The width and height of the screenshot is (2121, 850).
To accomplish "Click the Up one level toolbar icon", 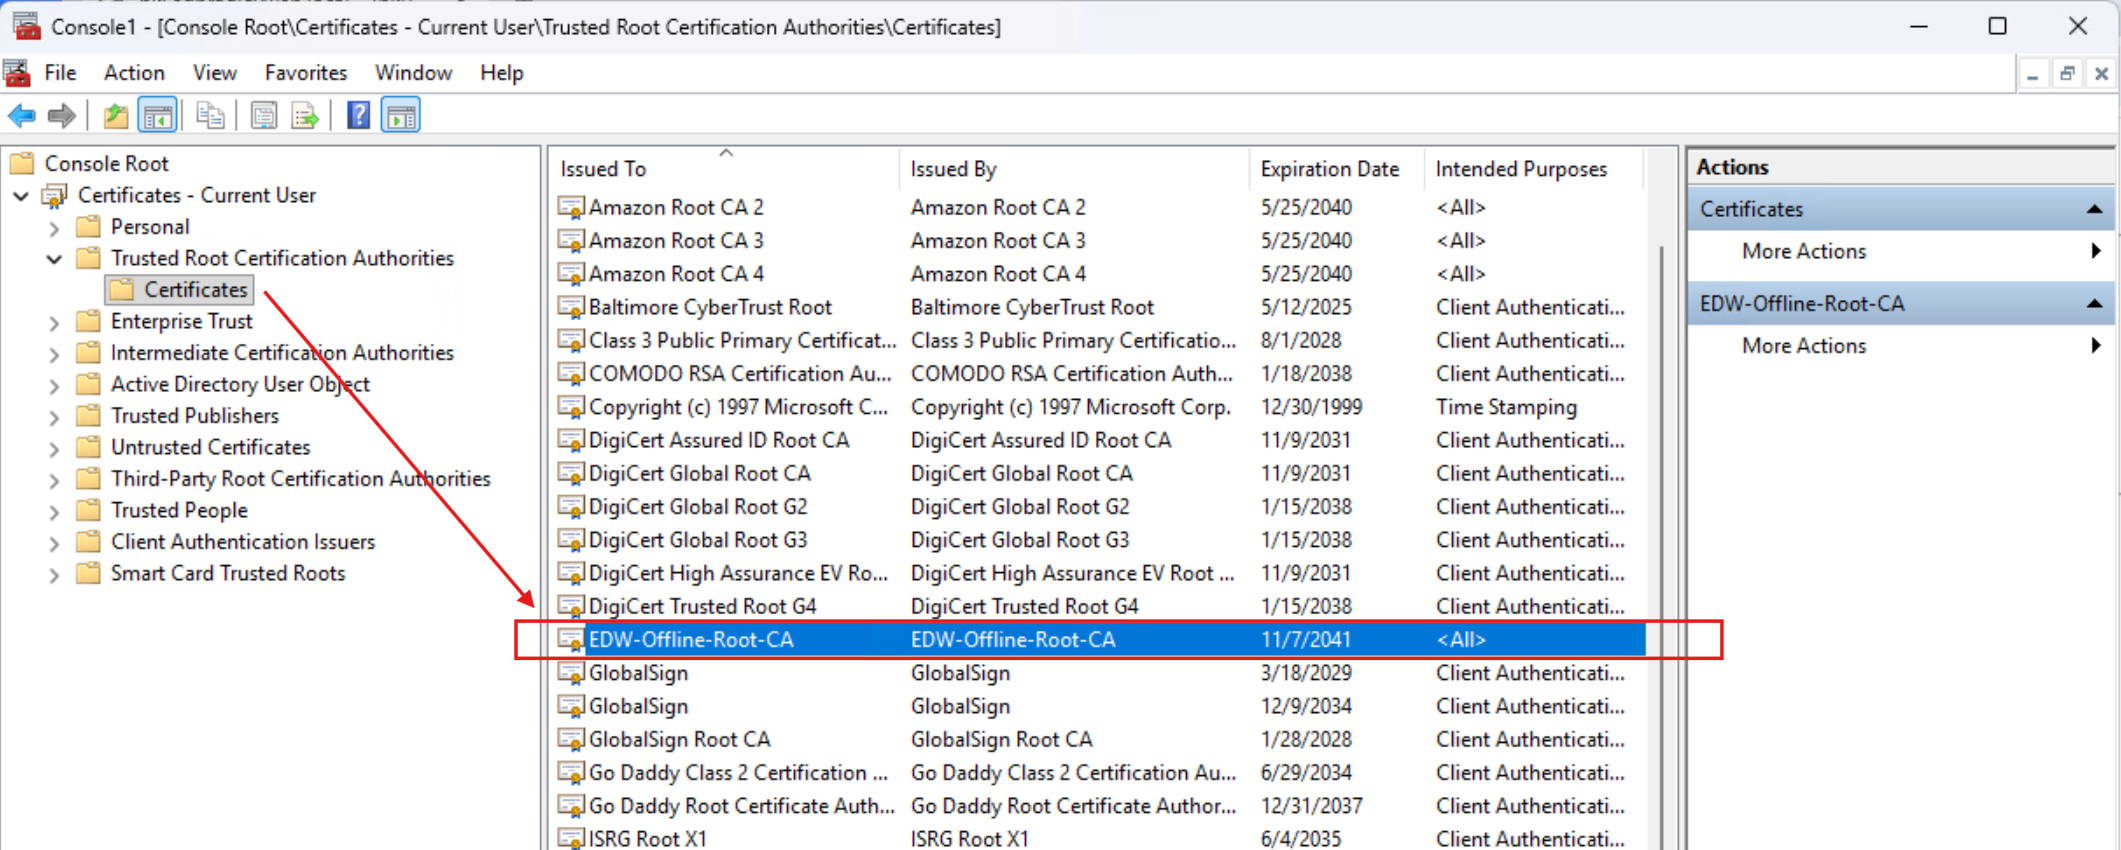I will [x=116, y=116].
